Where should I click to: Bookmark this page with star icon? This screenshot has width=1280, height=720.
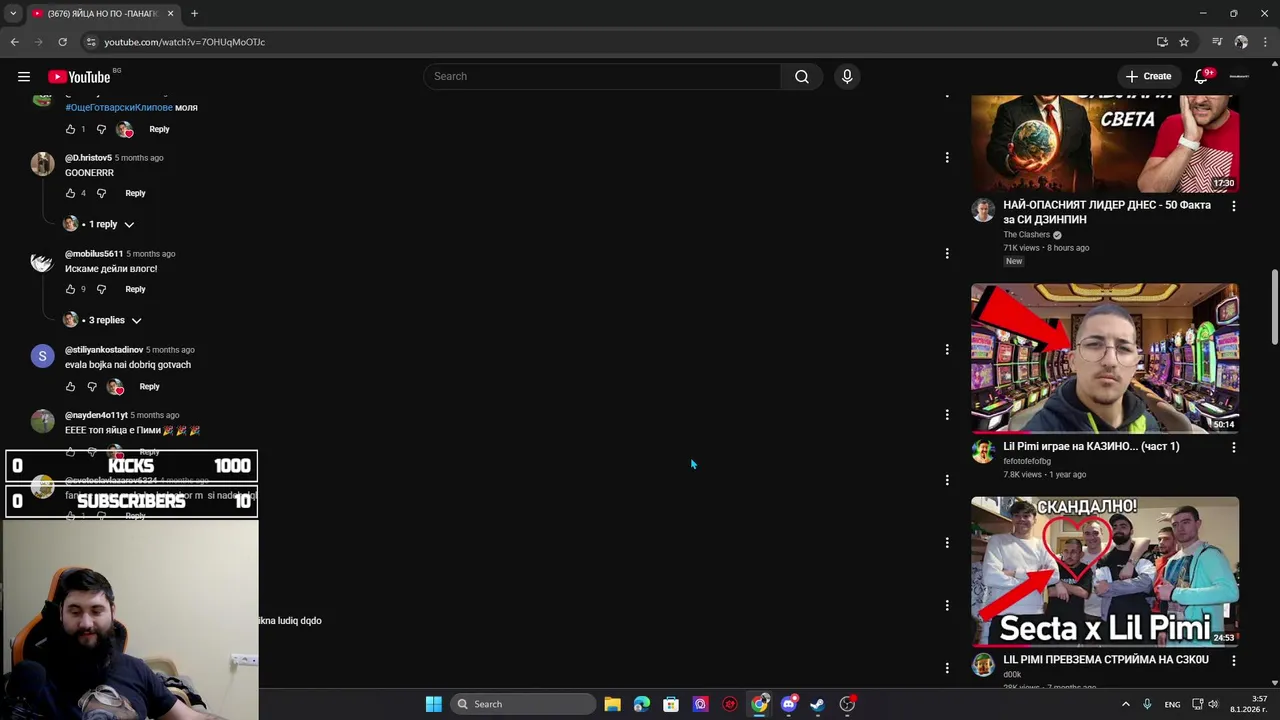coord(1184,42)
